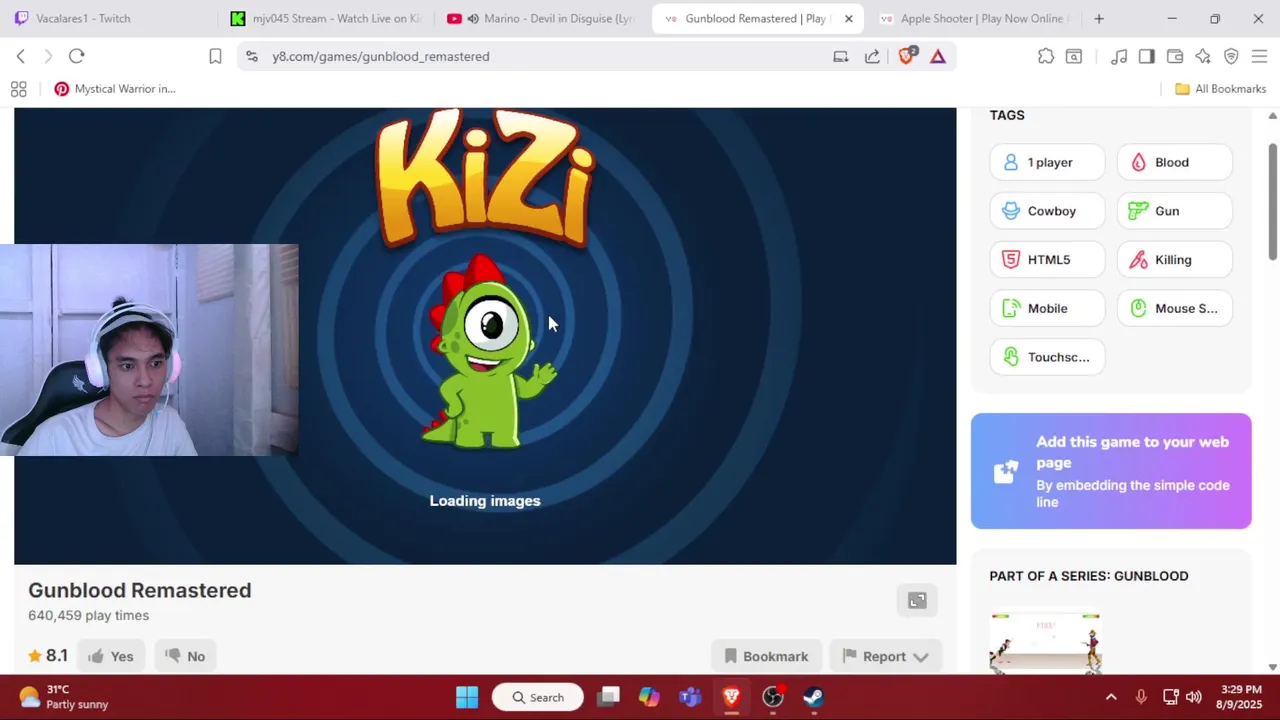This screenshot has height=720, width=1280.
Task: Select the Mobile tag
Action: (x=1047, y=308)
